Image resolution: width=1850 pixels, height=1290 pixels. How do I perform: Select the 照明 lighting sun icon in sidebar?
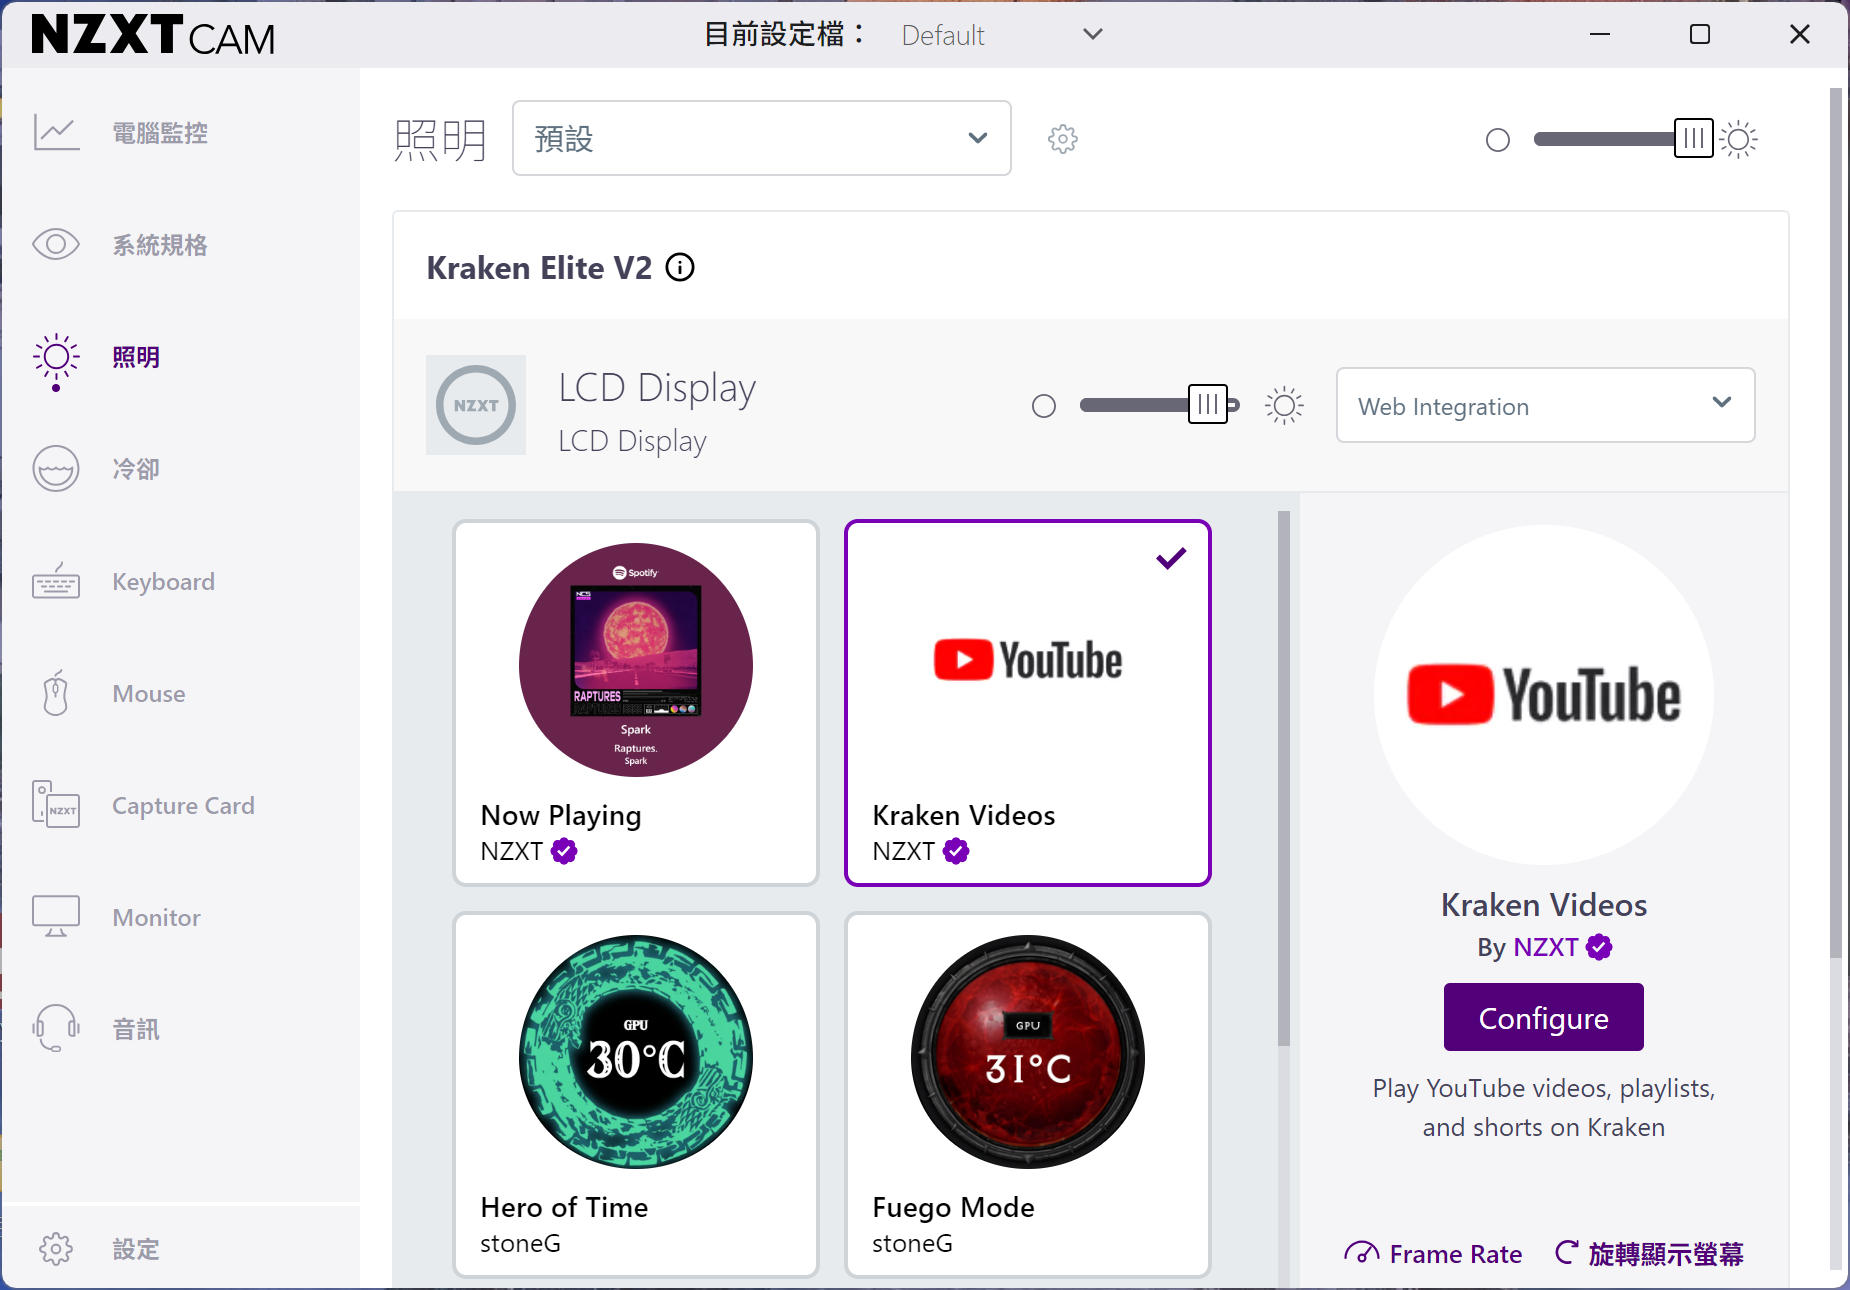(x=56, y=358)
